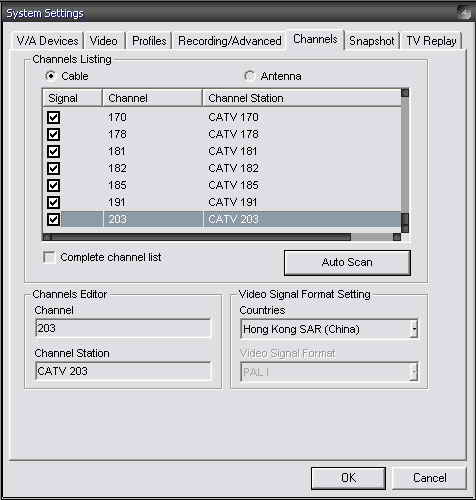Click the list's vertical scrollbar down arrow

tap(405, 228)
